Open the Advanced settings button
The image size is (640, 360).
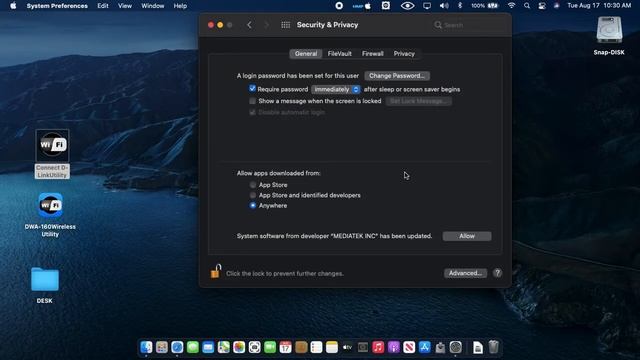click(465, 273)
